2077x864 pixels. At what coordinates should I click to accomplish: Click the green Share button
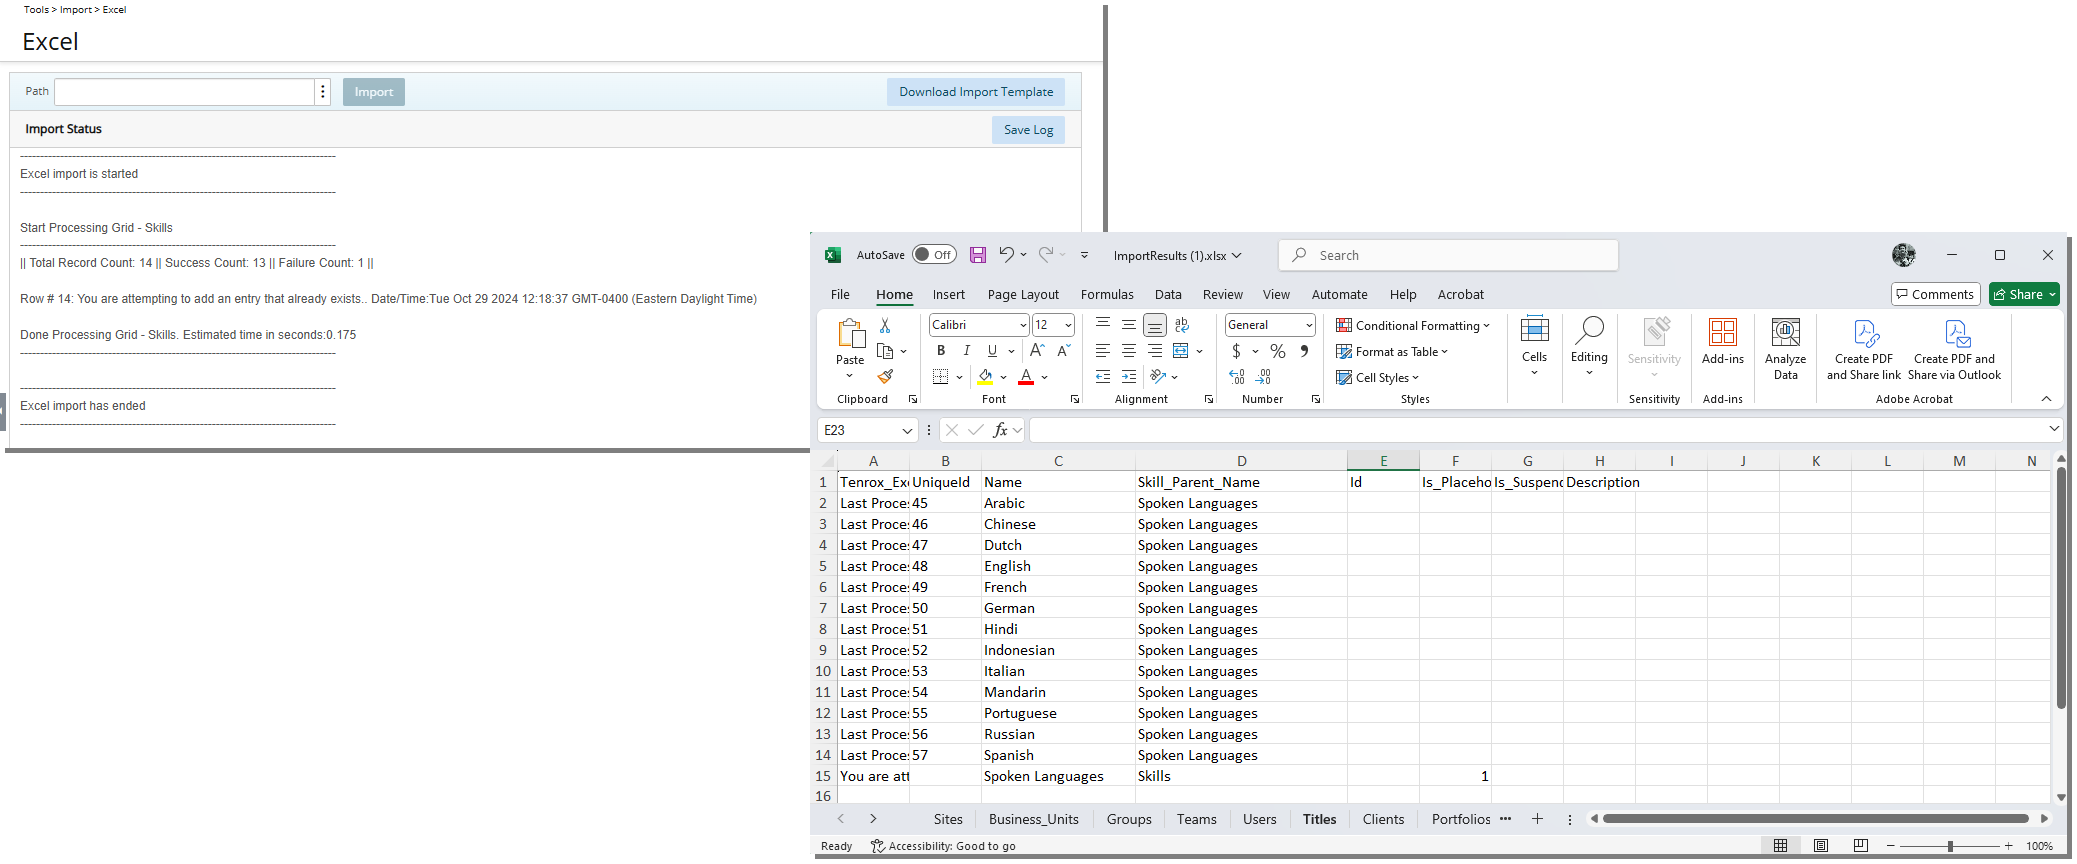(x=2024, y=294)
